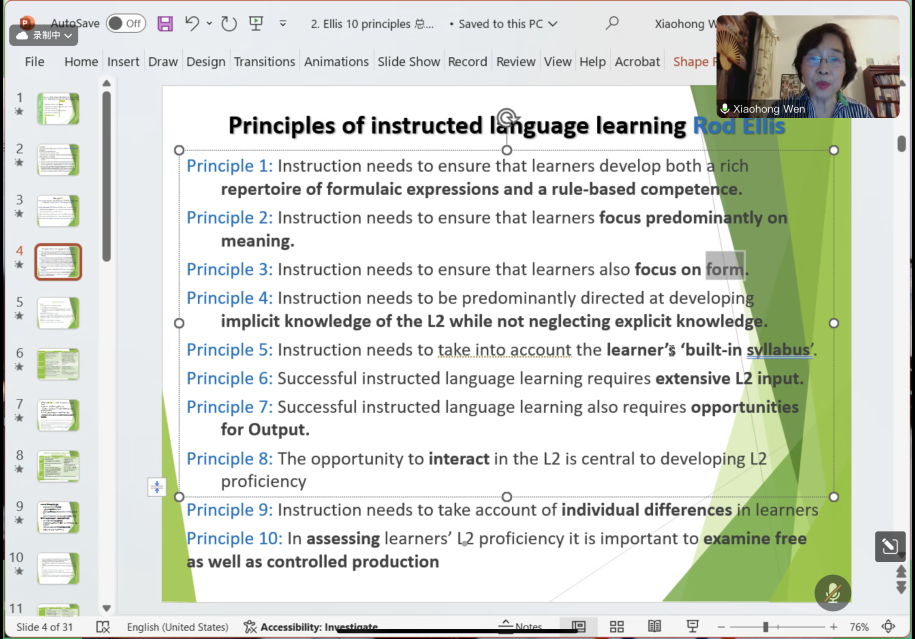
Task: Click Accessibility: Investigate in status bar
Action: click(x=311, y=627)
